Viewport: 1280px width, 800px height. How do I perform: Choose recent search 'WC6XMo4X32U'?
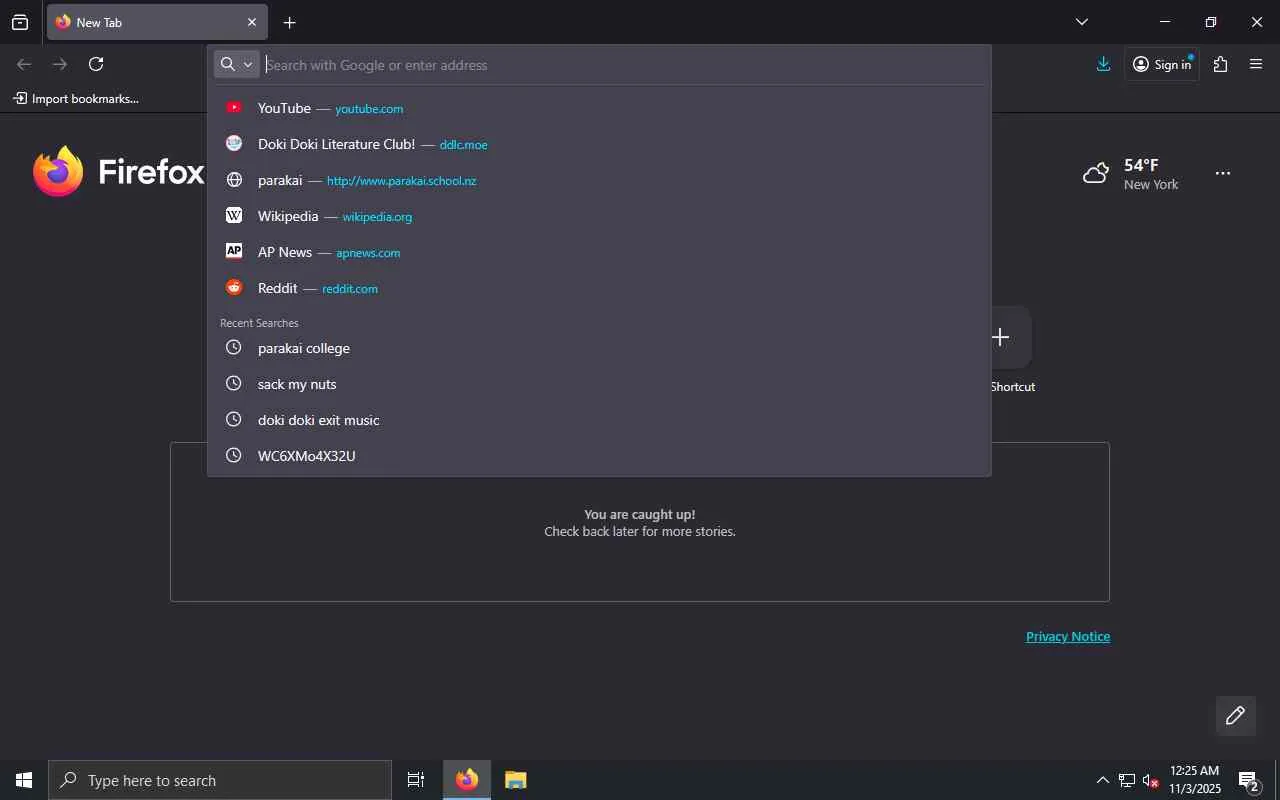[x=599, y=456]
